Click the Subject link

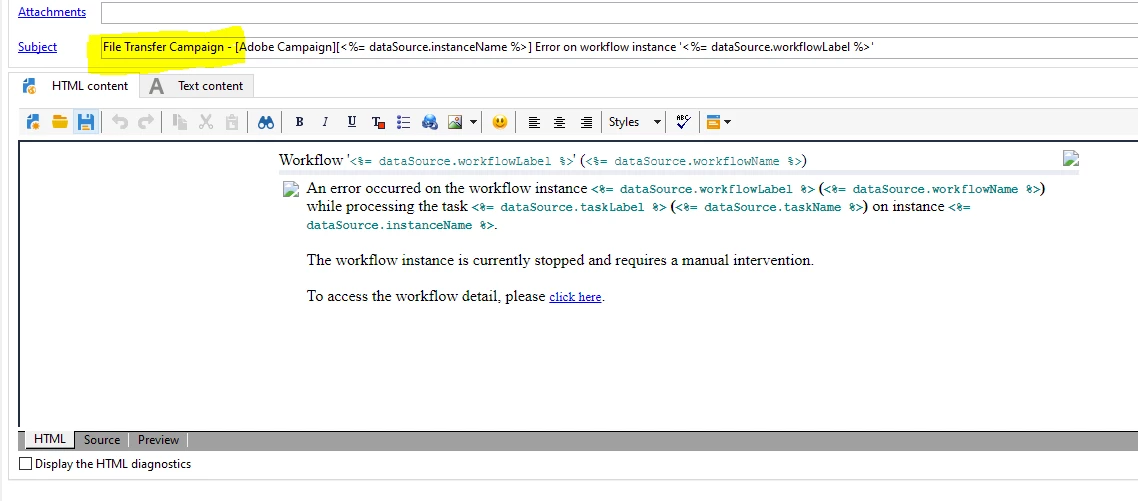tap(37, 46)
